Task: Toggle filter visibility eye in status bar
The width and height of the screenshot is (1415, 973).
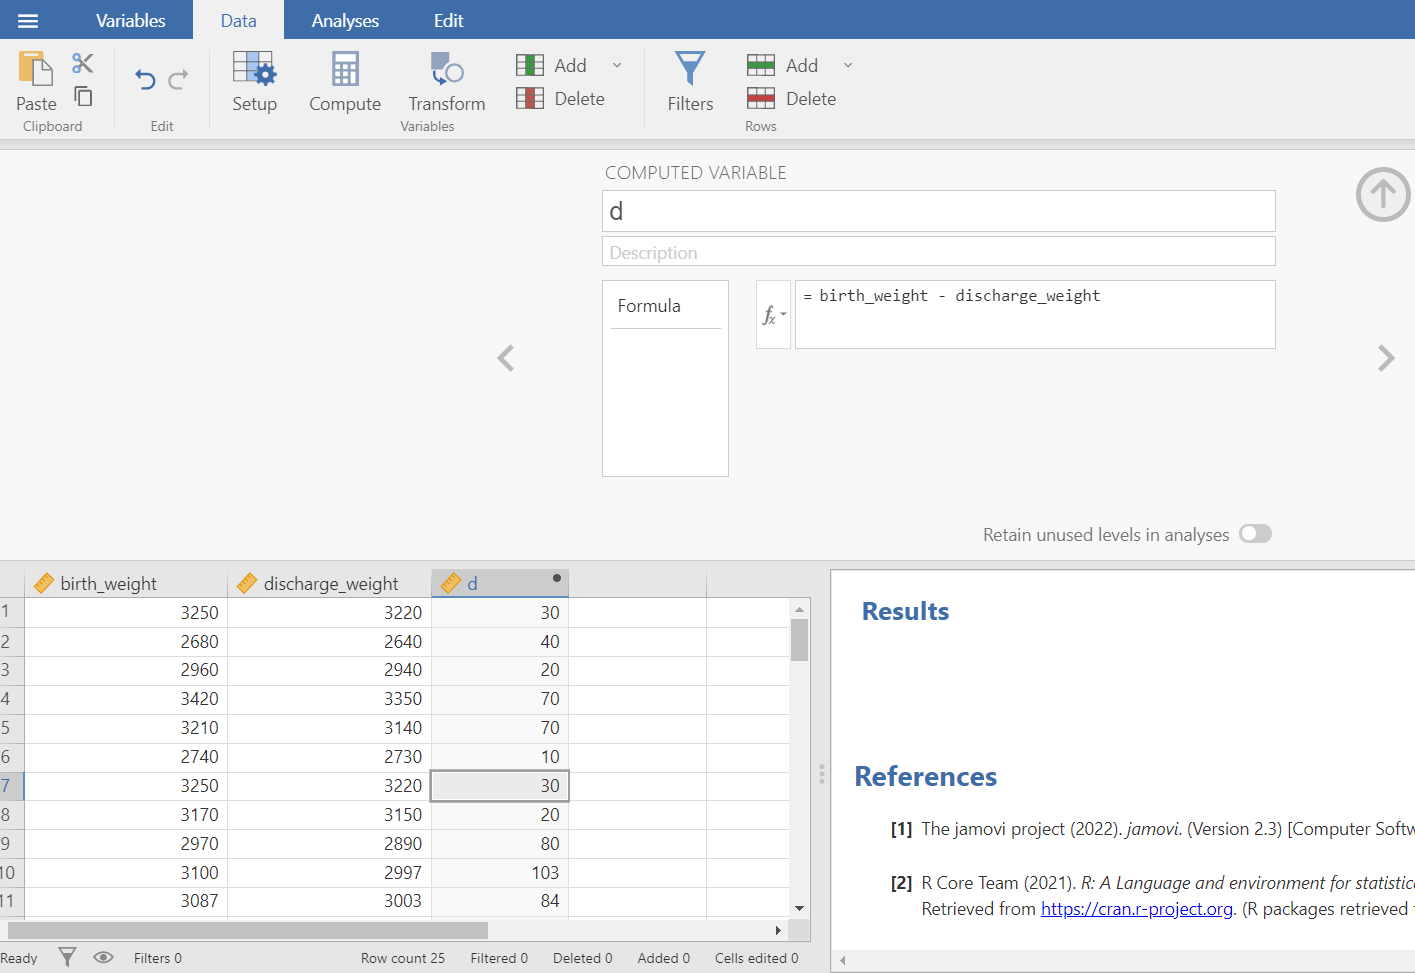Action: pos(103,957)
